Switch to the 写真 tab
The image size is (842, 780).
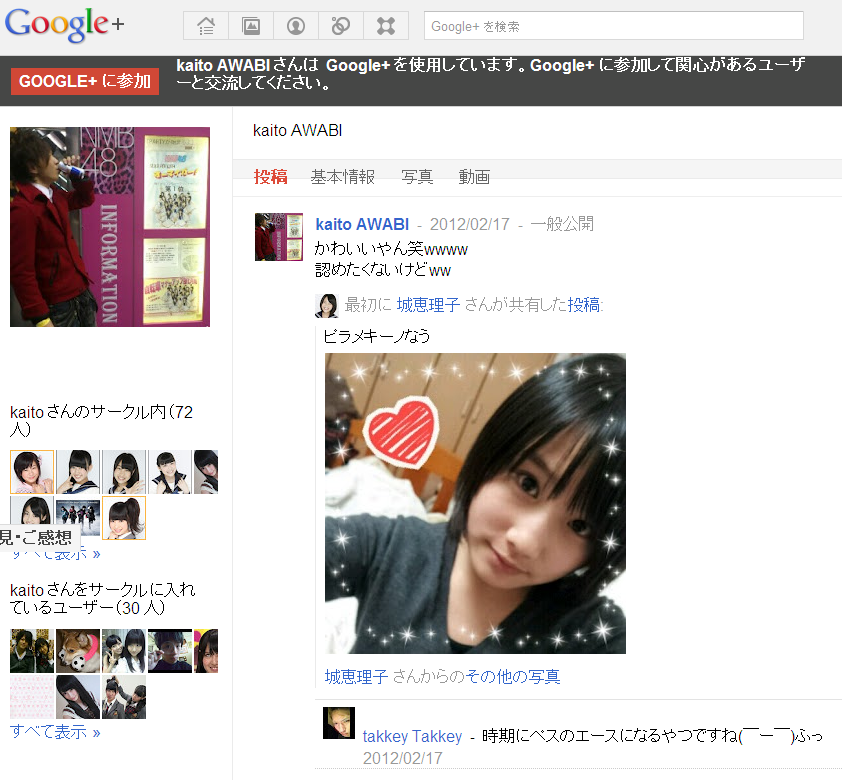[417, 177]
